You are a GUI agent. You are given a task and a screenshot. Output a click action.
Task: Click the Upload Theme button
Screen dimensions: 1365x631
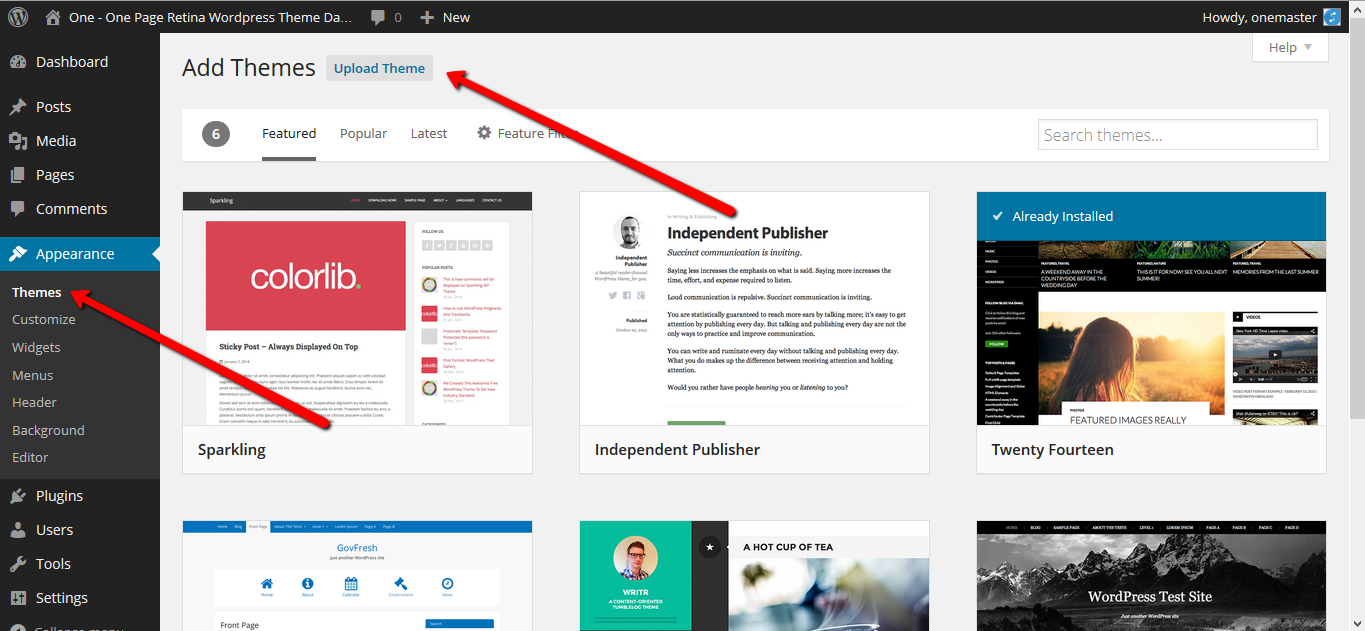[x=379, y=68]
